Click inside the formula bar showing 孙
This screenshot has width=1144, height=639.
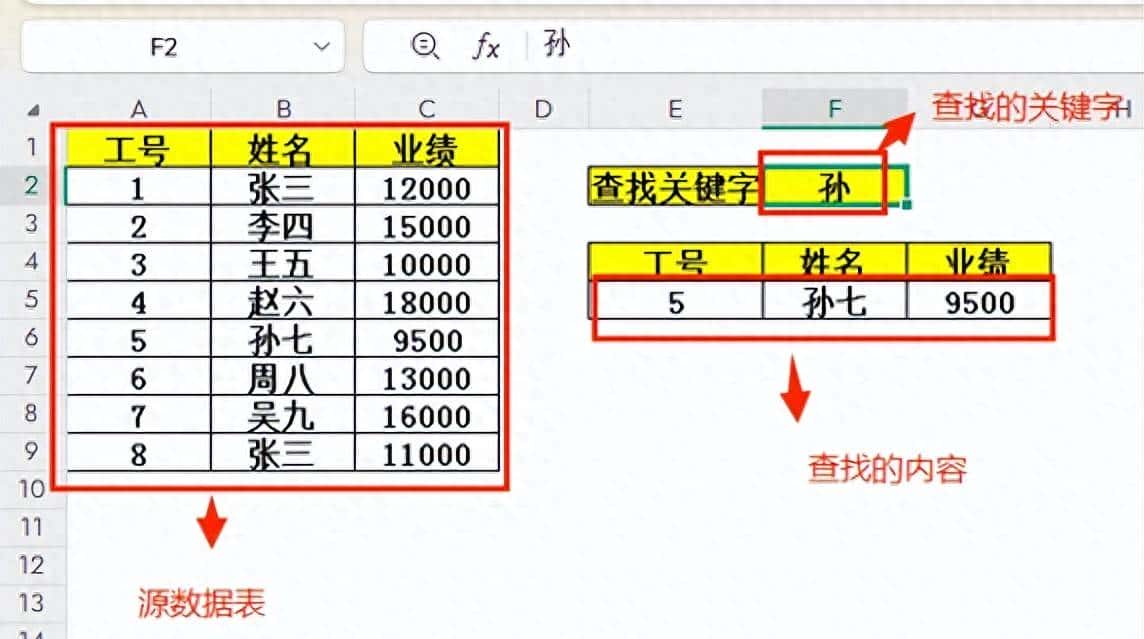point(554,46)
